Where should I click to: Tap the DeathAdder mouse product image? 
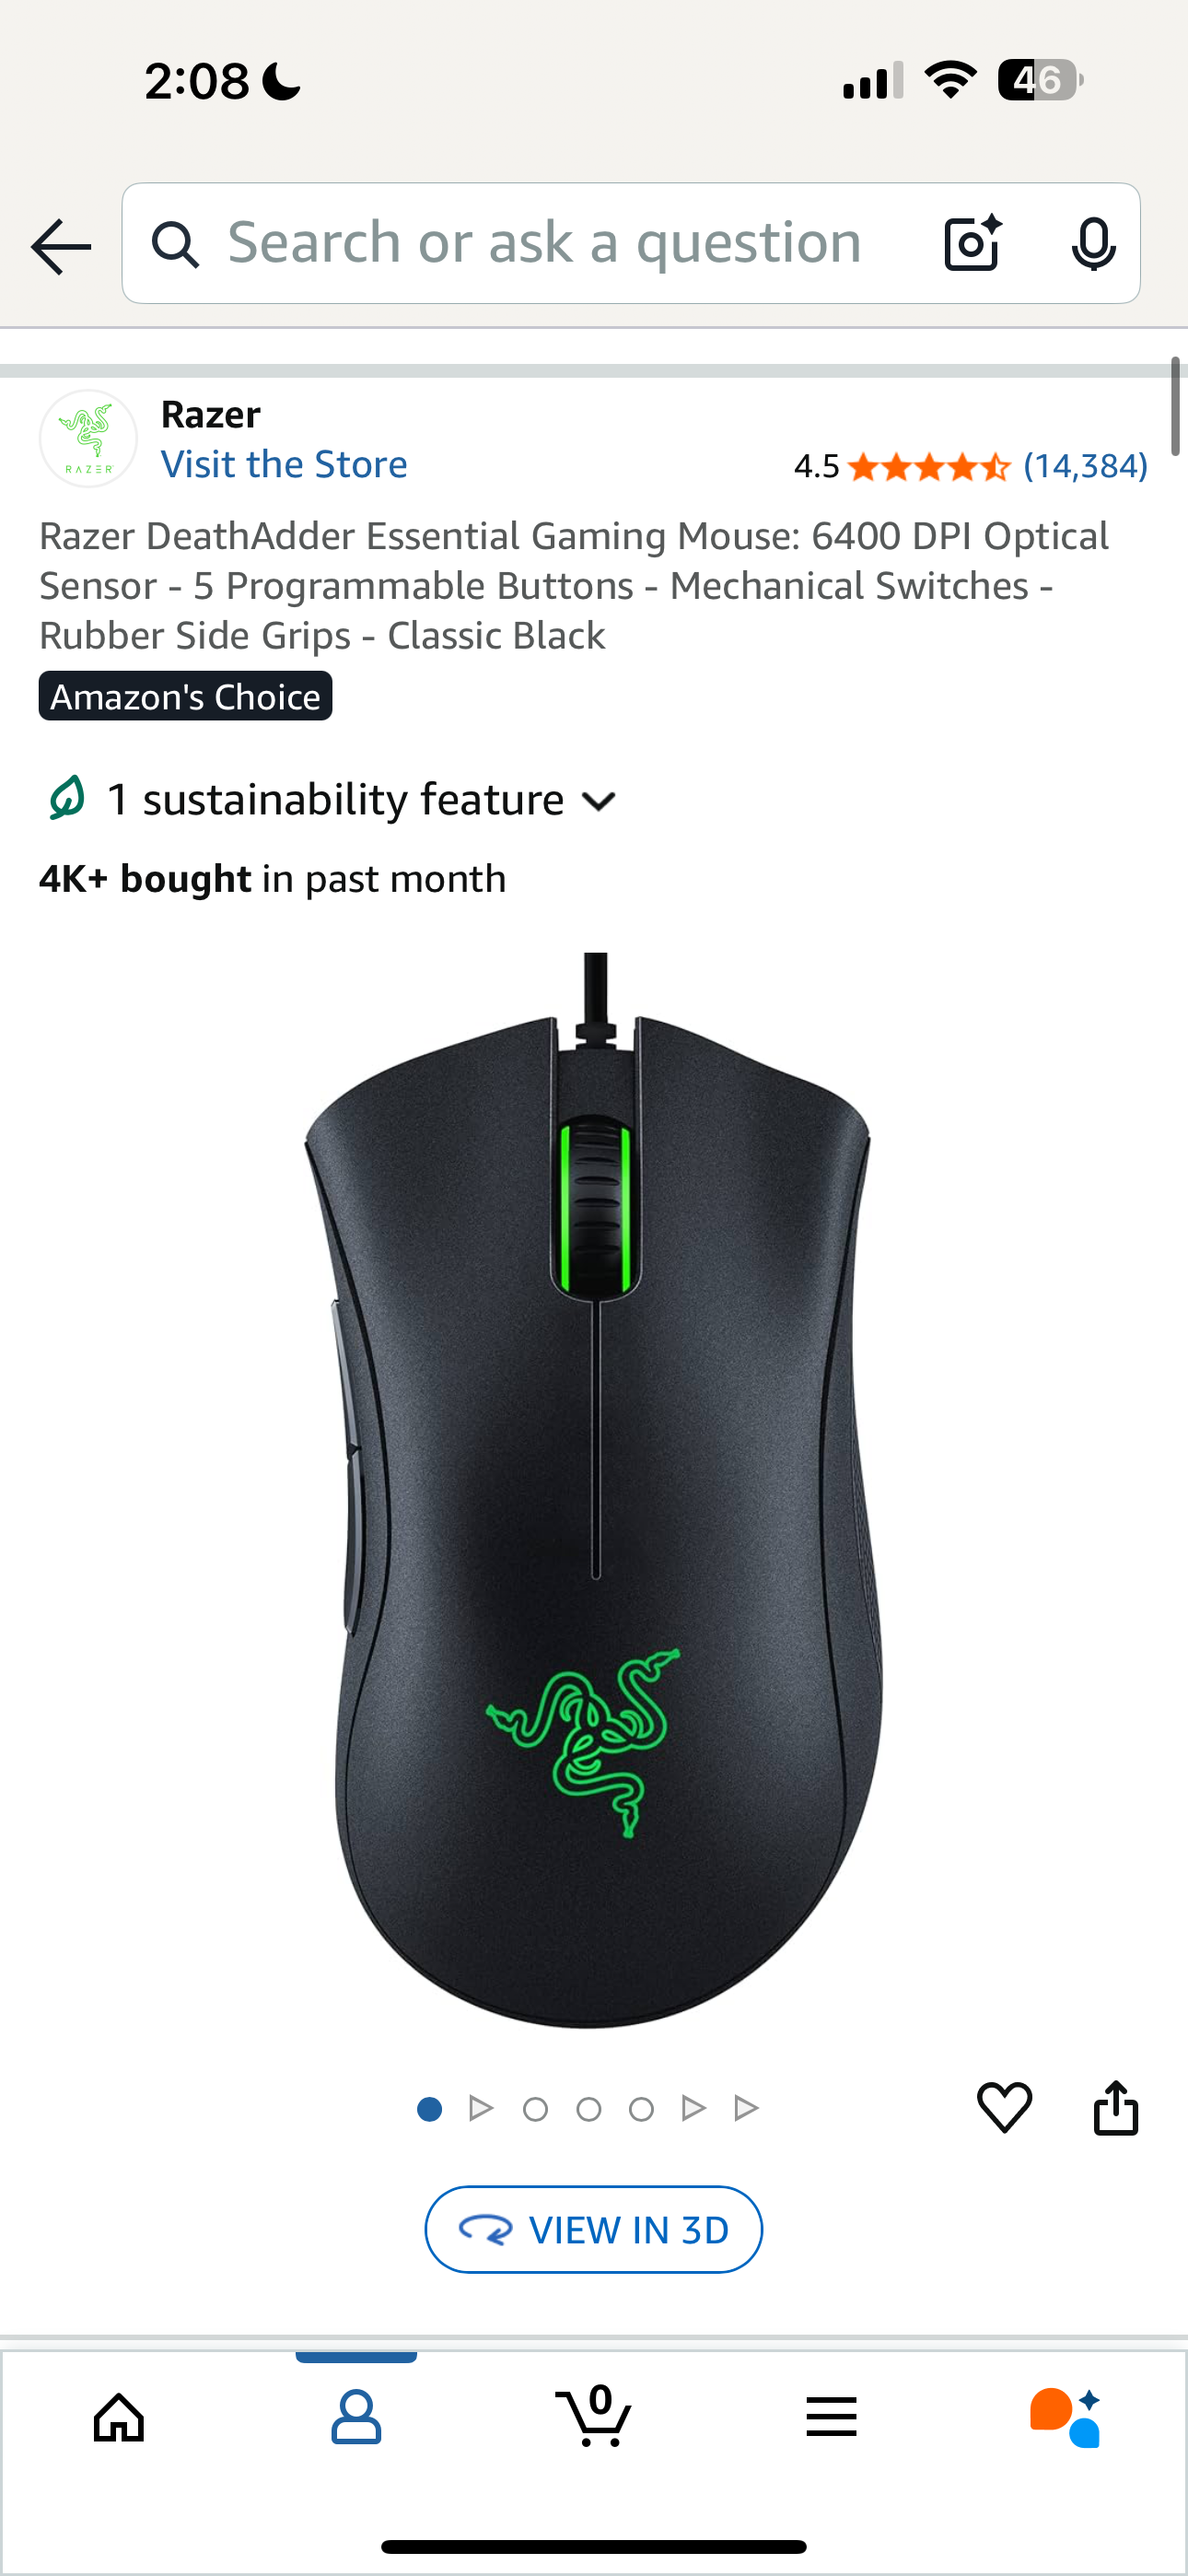(594, 1490)
